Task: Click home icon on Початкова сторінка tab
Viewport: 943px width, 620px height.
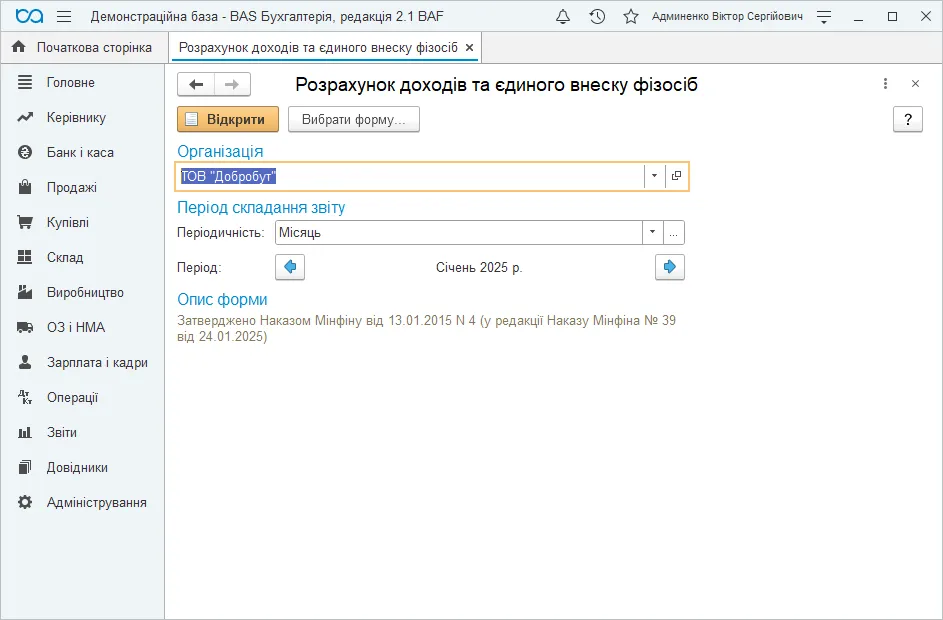Action: pos(19,47)
